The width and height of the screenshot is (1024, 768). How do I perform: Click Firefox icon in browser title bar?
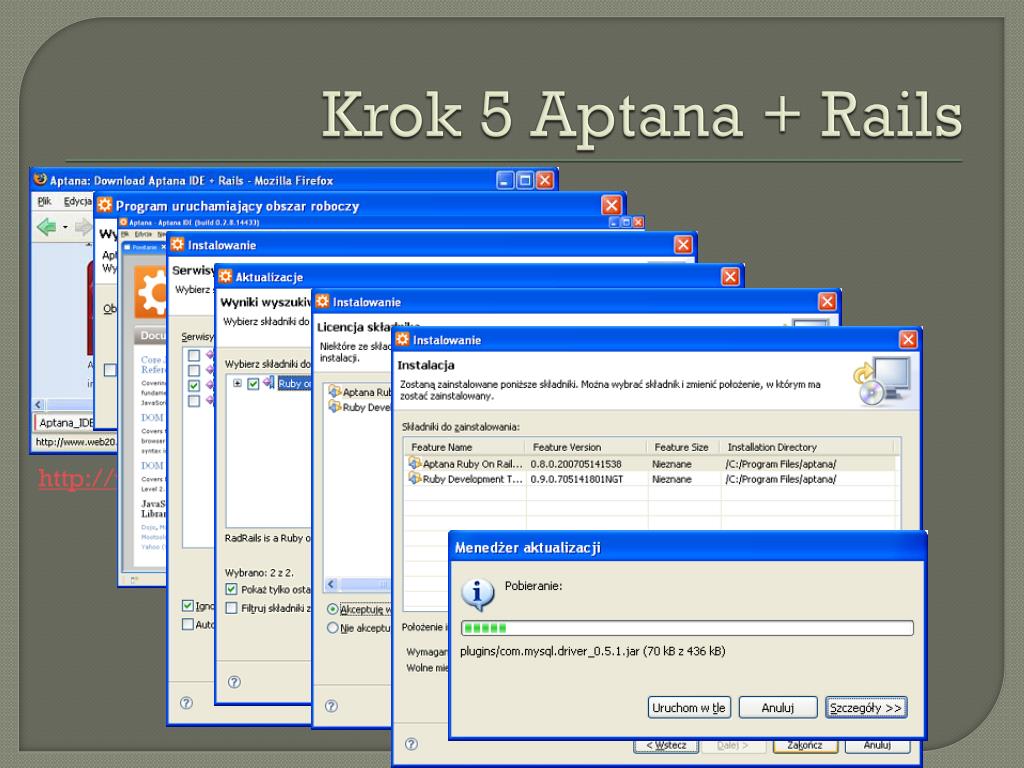click(x=40, y=180)
